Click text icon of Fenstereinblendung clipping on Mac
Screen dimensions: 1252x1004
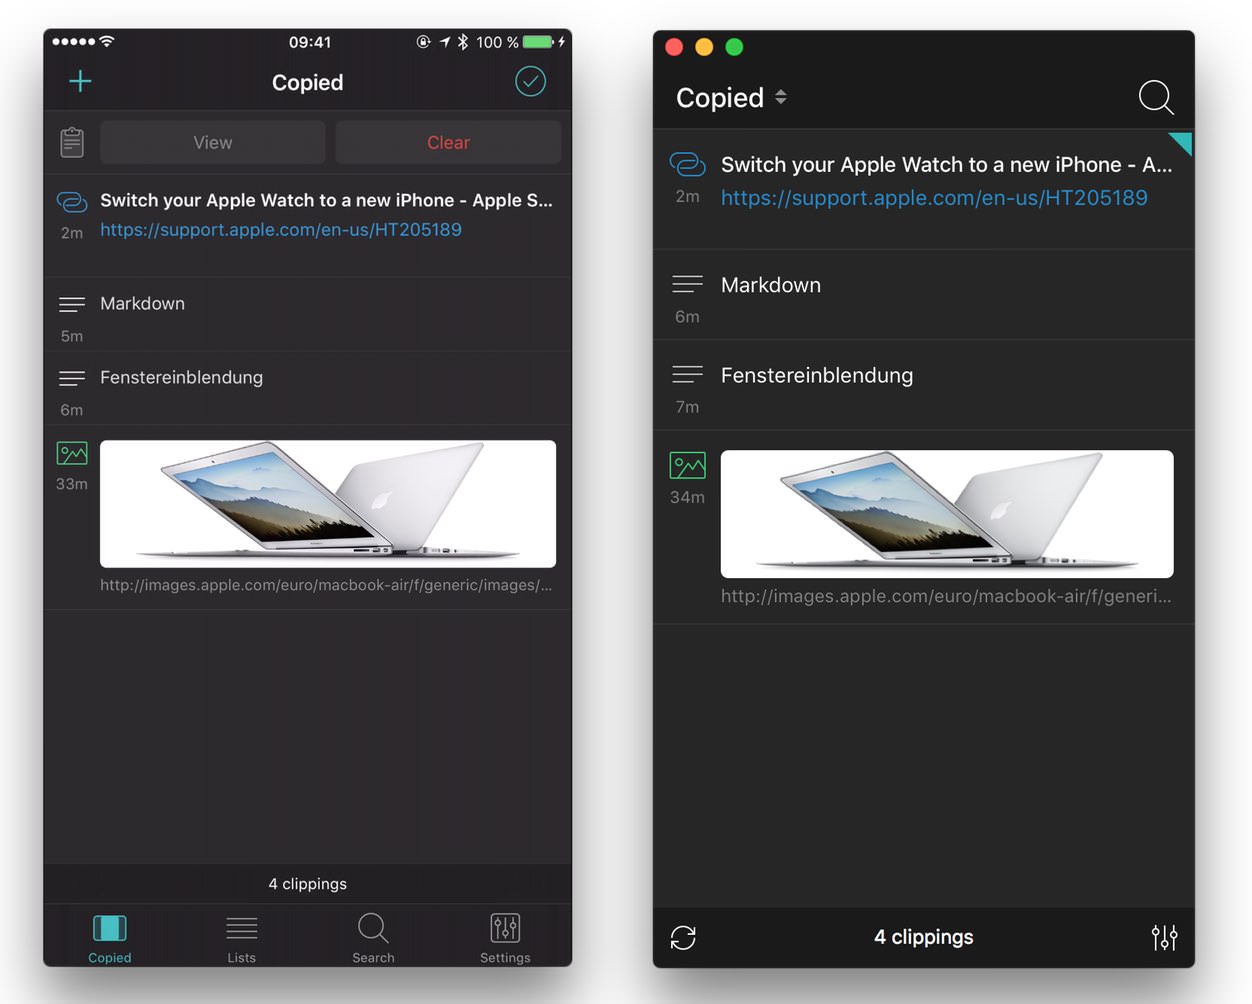pyautogui.click(x=687, y=374)
